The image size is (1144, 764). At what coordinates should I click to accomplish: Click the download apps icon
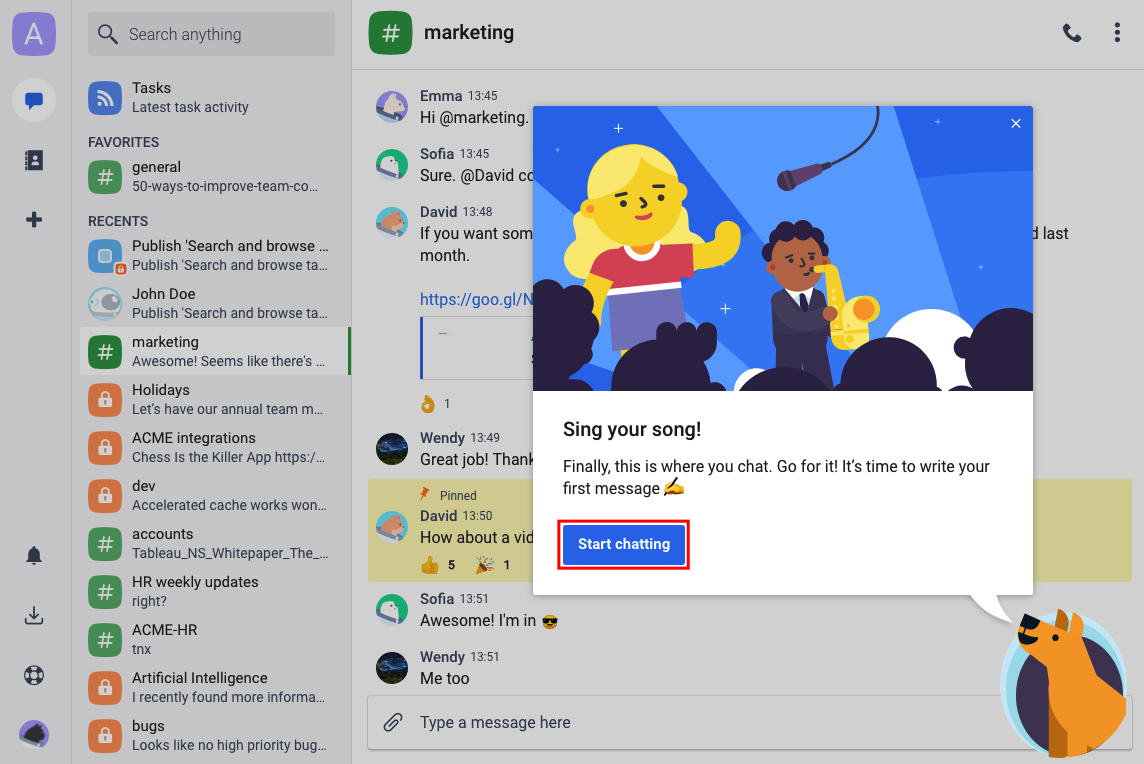(34, 616)
